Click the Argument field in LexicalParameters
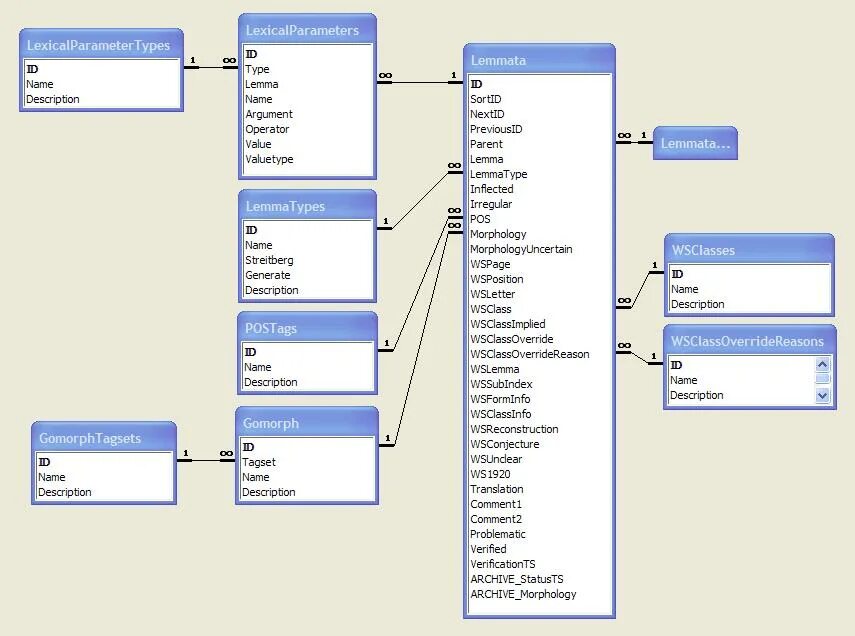 pos(308,114)
